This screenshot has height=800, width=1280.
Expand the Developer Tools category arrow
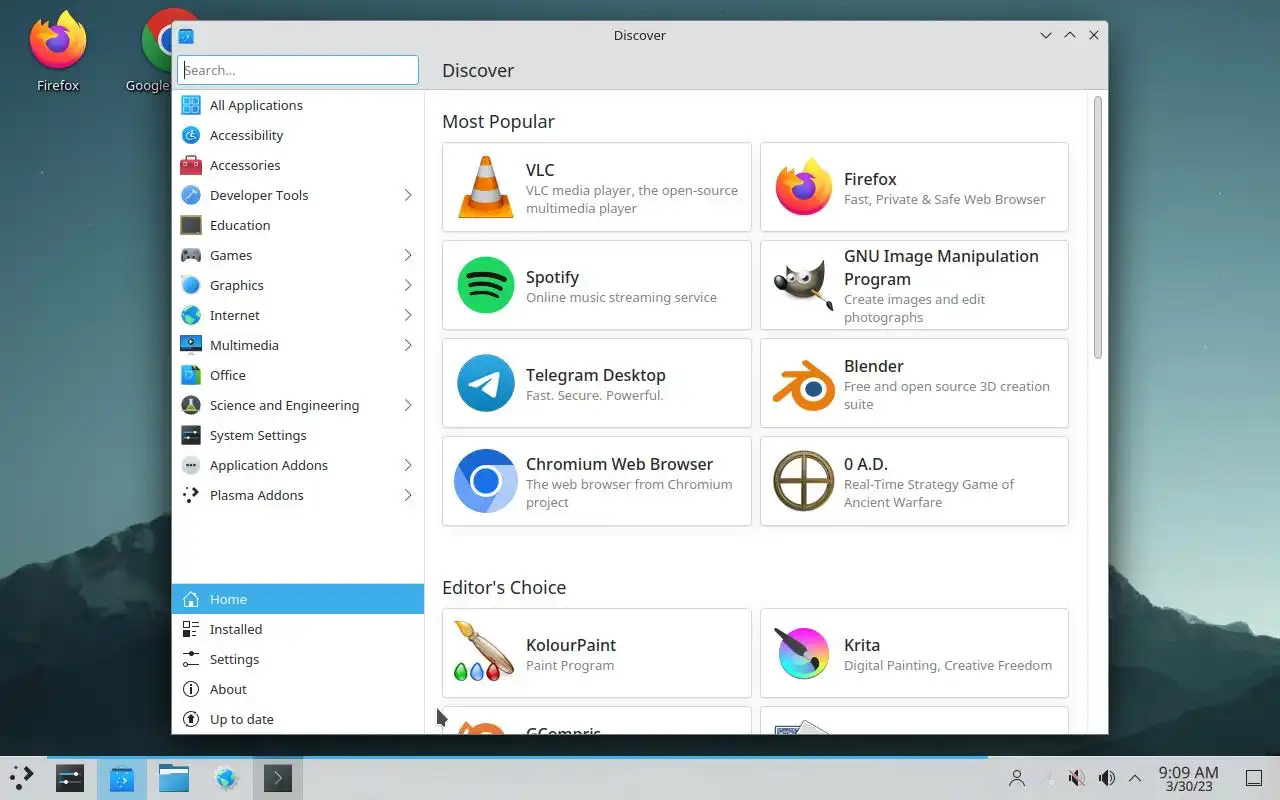point(408,195)
